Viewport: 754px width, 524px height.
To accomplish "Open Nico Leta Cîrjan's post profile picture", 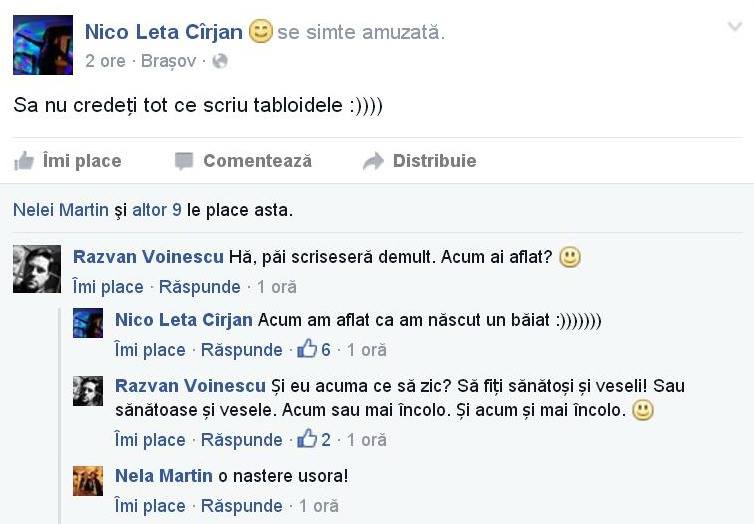I will (43, 45).
